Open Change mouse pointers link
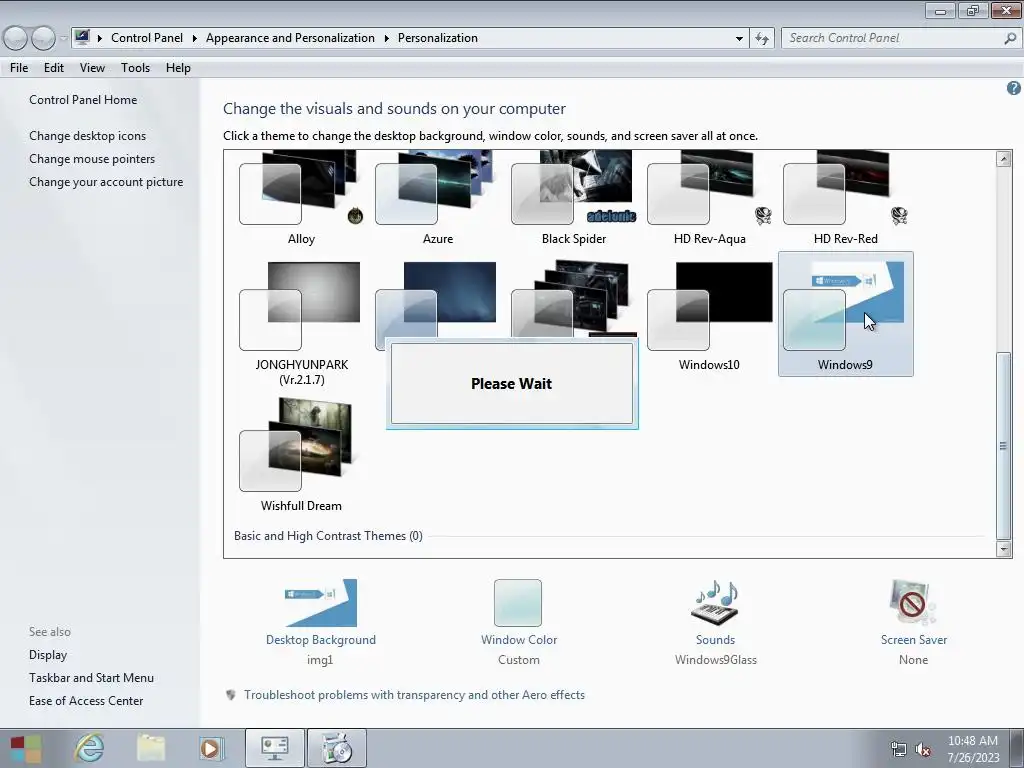The height and width of the screenshot is (768, 1024). [92, 159]
